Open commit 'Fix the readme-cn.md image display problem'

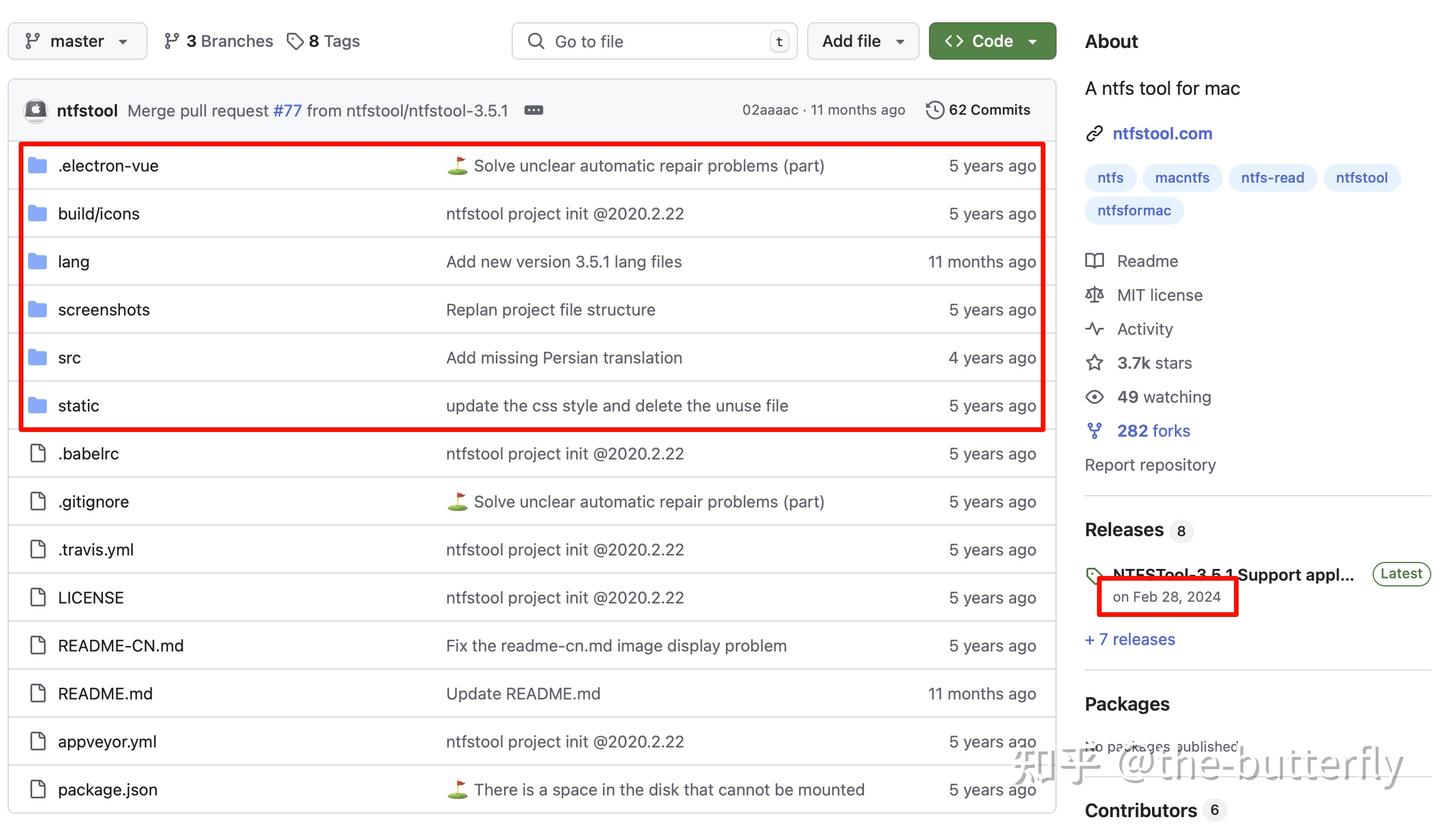(616, 646)
